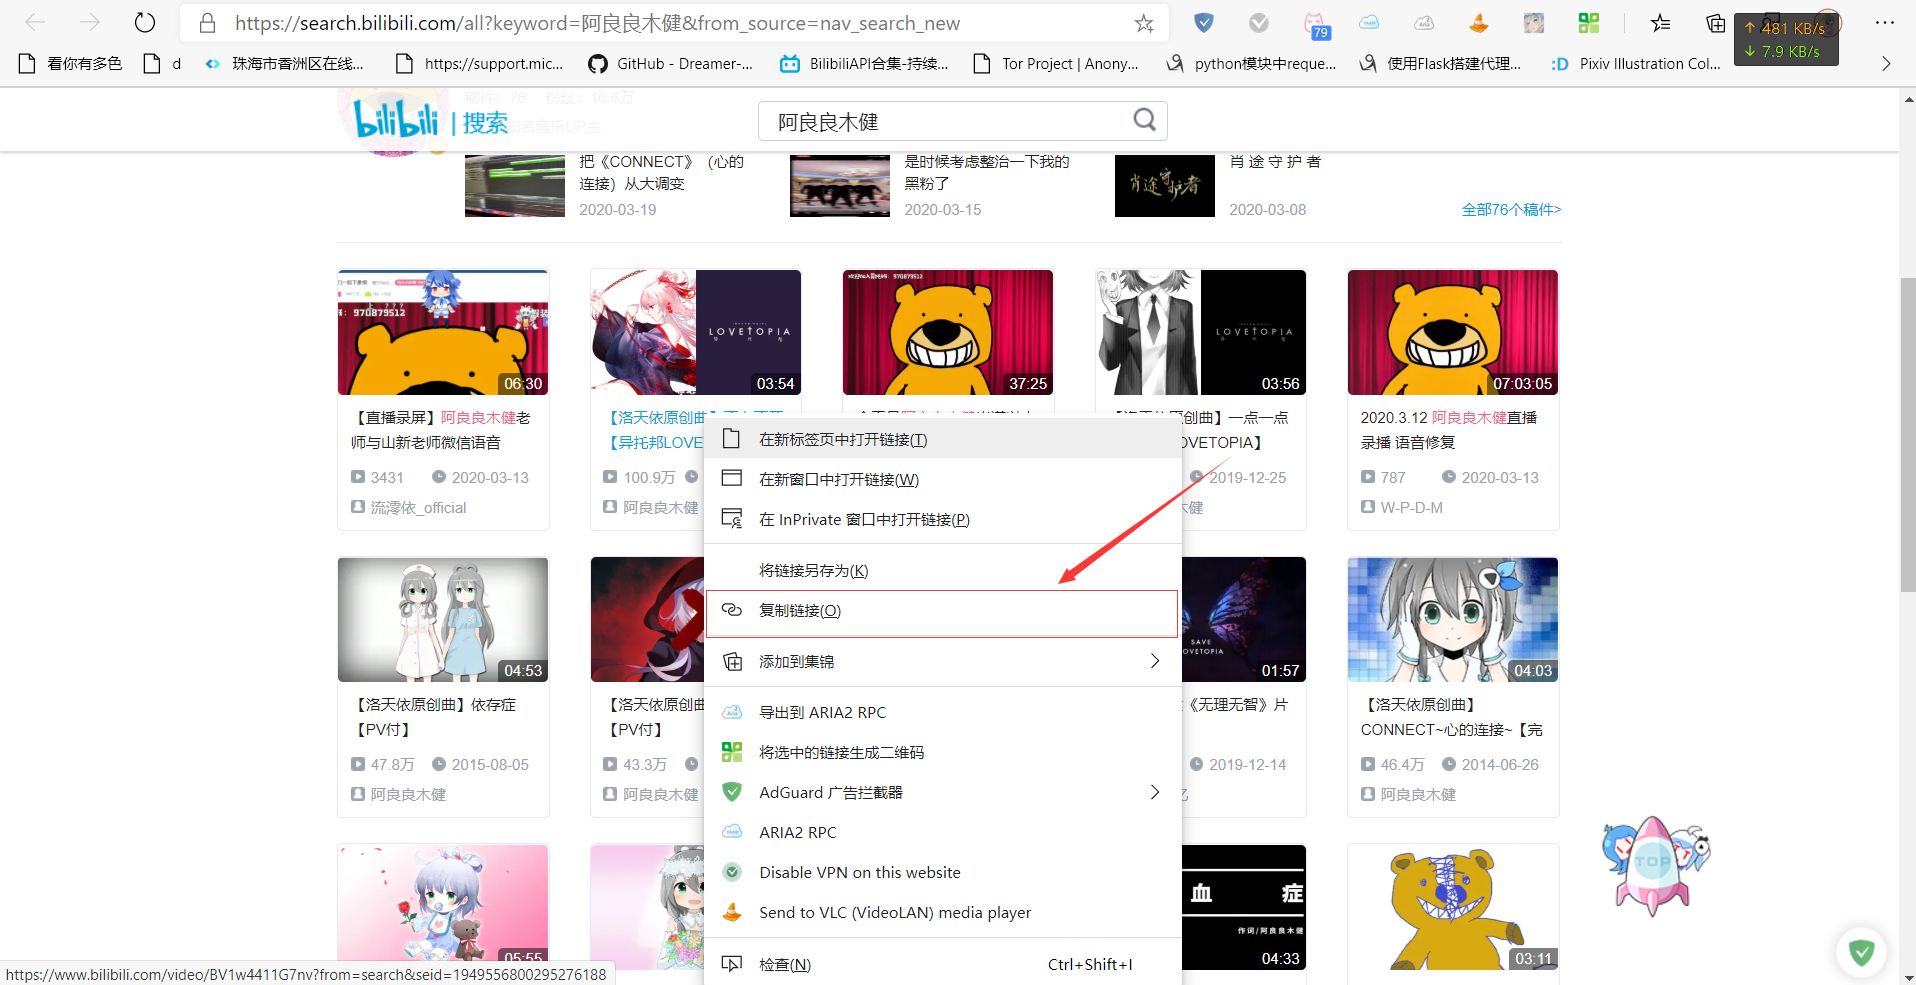Image resolution: width=1916 pixels, height=985 pixels.
Task: Open the 肖途守护者 video thumbnail
Action: coord(1165,186)
